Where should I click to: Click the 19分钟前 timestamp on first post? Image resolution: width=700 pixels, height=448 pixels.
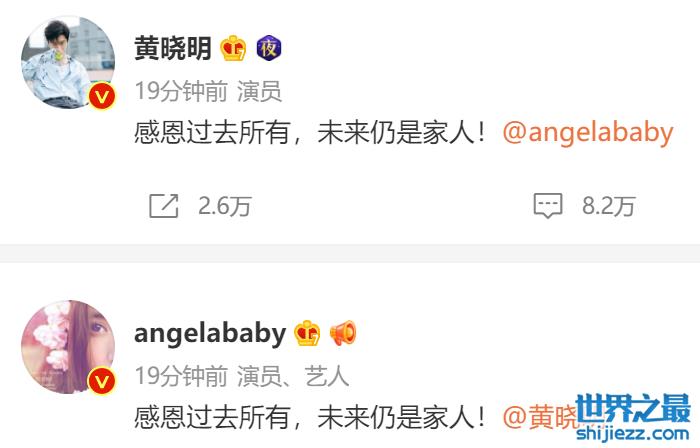tap(181, 91)
